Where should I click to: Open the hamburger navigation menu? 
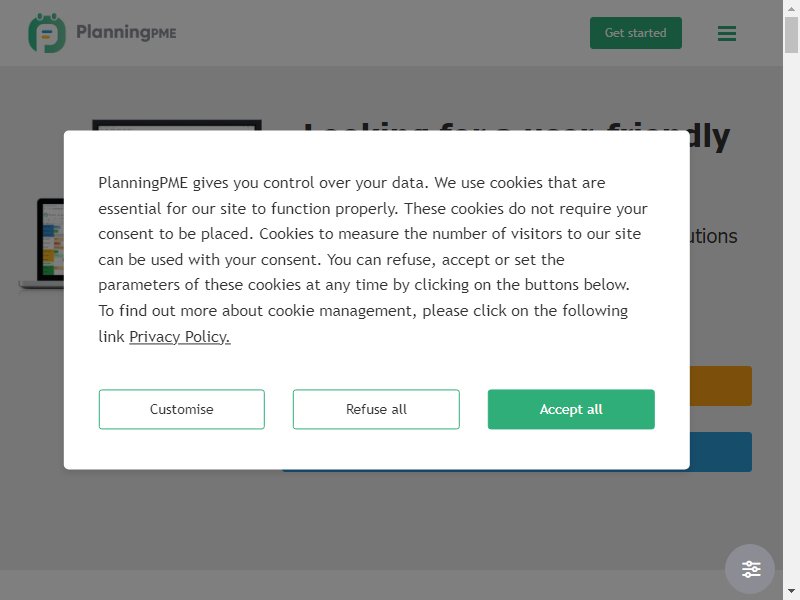coord(727,34)
